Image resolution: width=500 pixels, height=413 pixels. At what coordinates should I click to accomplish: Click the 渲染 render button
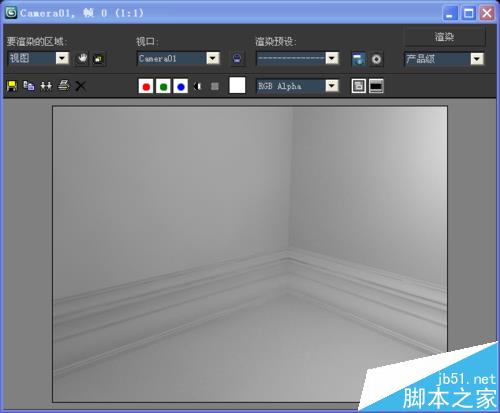pos(444,37)
